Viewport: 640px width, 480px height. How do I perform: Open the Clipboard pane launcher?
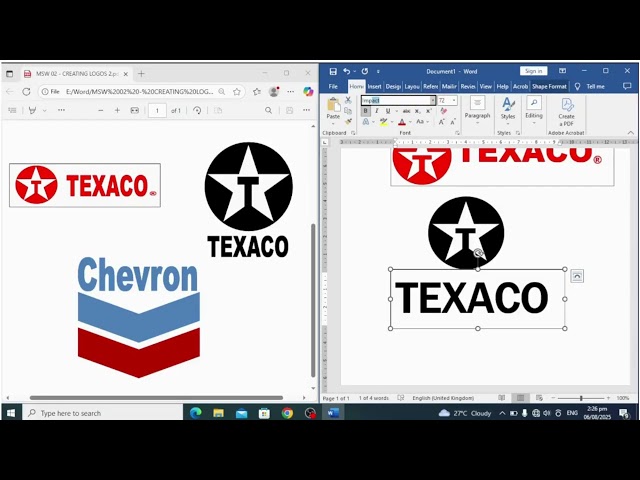click(353, 133)
